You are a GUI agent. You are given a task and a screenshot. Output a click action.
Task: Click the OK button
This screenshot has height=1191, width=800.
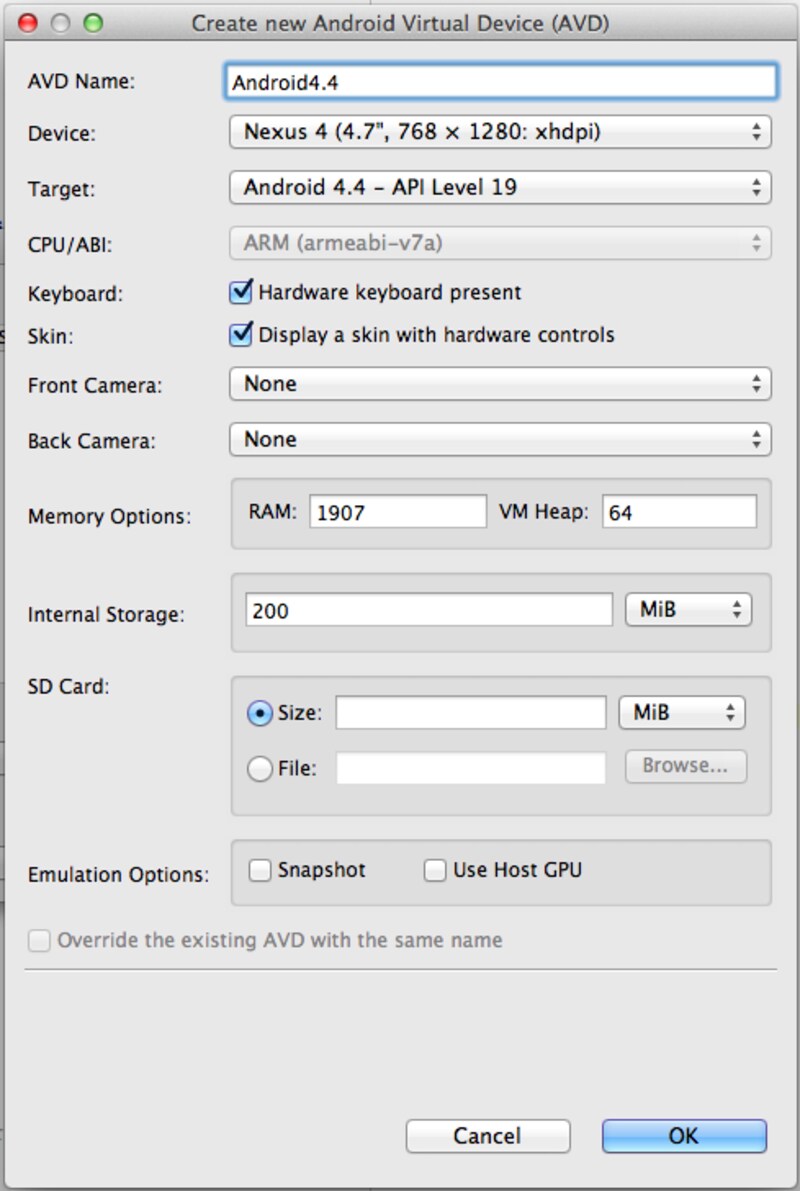coord(683,1136)
